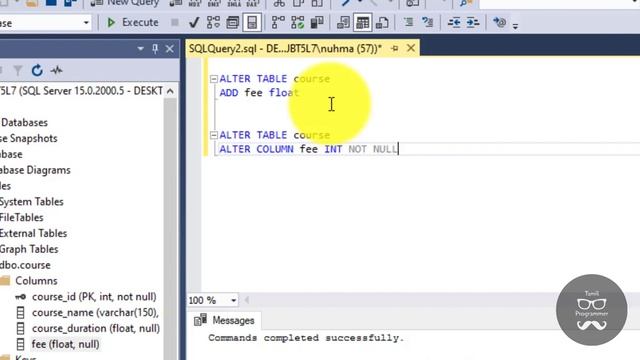Toggle the IntelliSense Enabled button

point(252,22)
